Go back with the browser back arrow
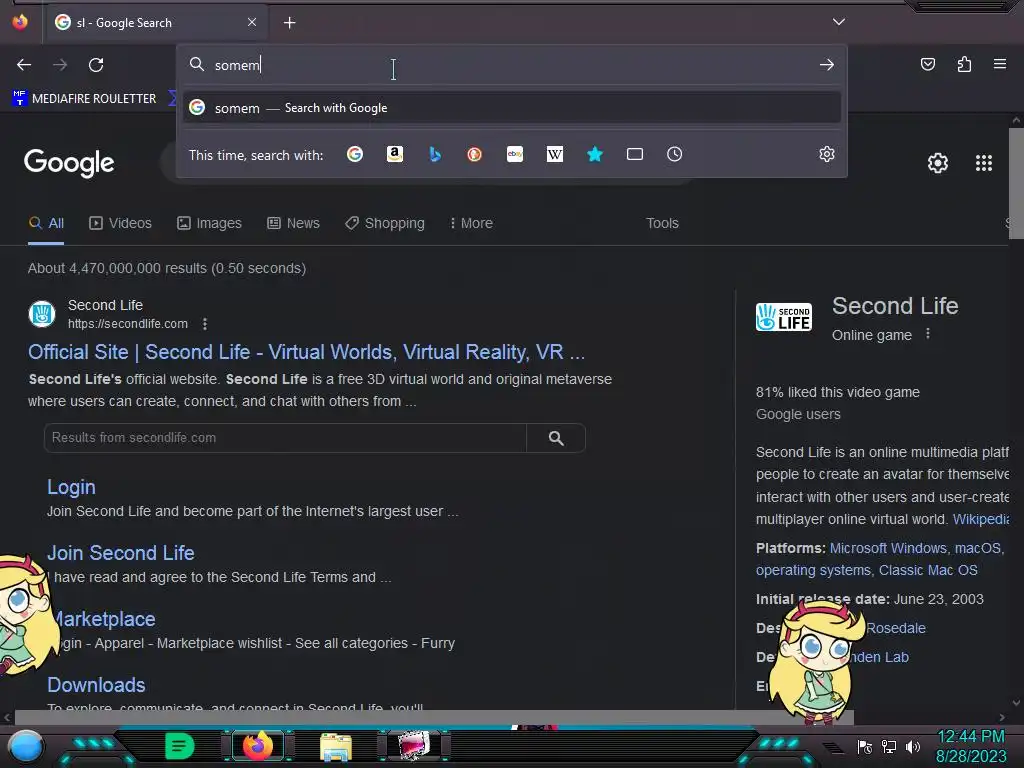Screen dimensions: 1024x768 24,65
